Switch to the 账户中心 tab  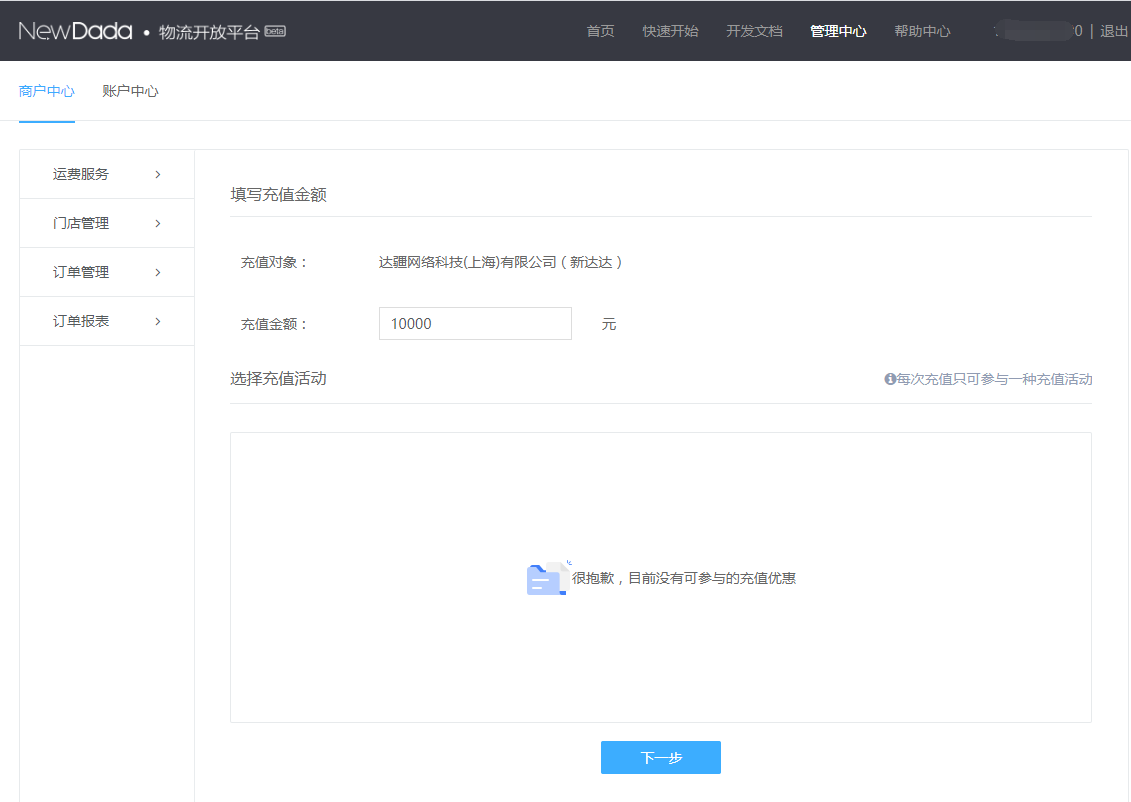coord(130,91)
